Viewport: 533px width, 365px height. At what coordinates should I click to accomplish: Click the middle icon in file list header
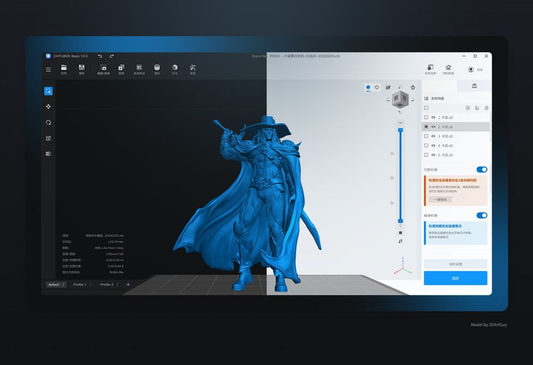point(477,108)
